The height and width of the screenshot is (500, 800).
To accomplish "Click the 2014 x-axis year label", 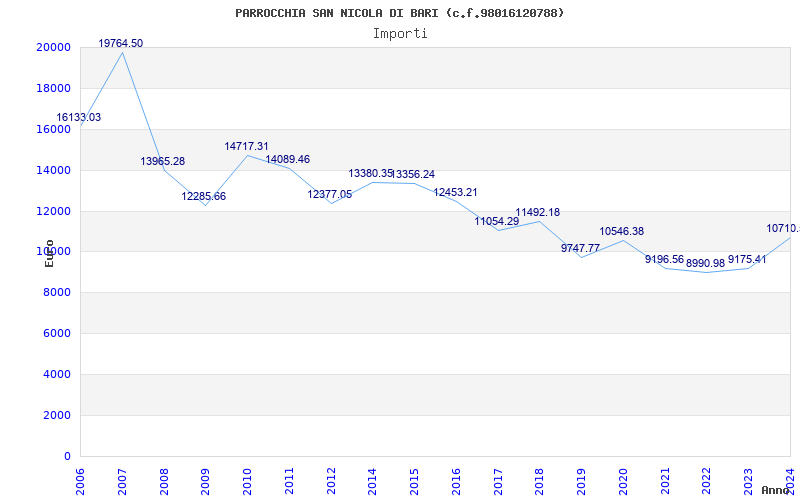I will [x=372, y=481].
